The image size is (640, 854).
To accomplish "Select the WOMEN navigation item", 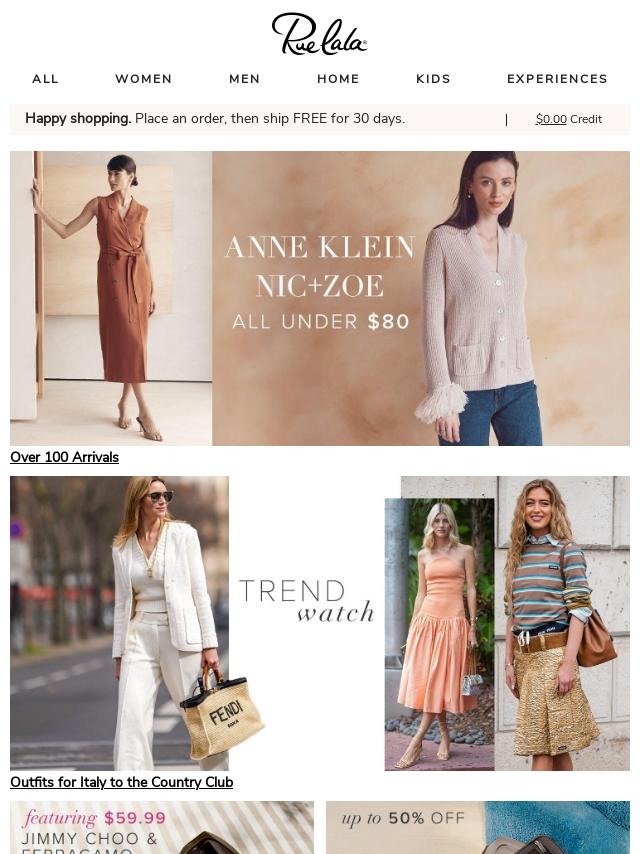I will (144, 79).
